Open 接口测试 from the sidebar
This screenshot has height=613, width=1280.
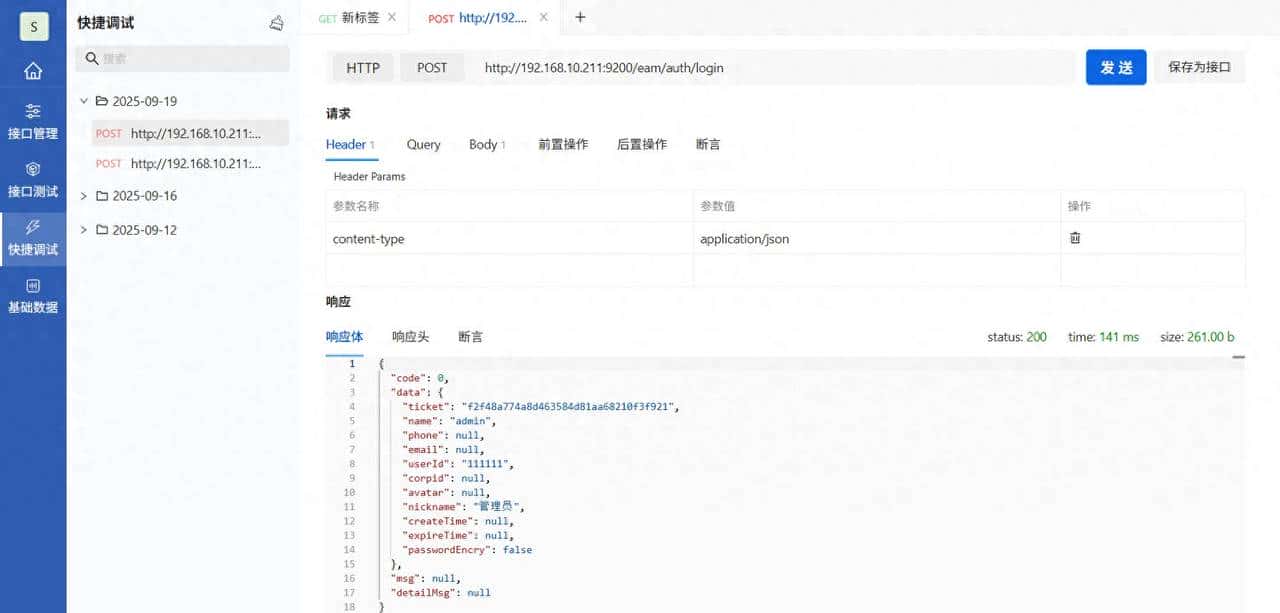tap(33, 180)
